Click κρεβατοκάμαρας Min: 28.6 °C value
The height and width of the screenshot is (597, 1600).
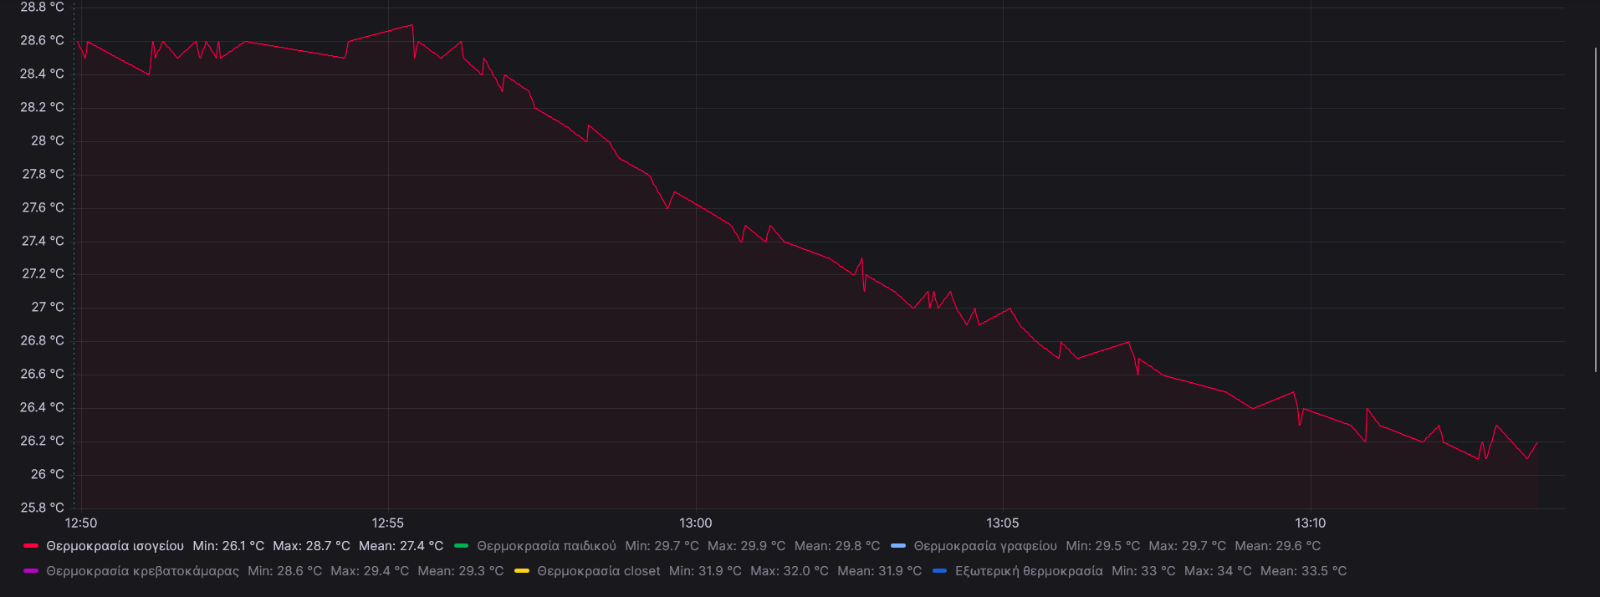(285, 571)
